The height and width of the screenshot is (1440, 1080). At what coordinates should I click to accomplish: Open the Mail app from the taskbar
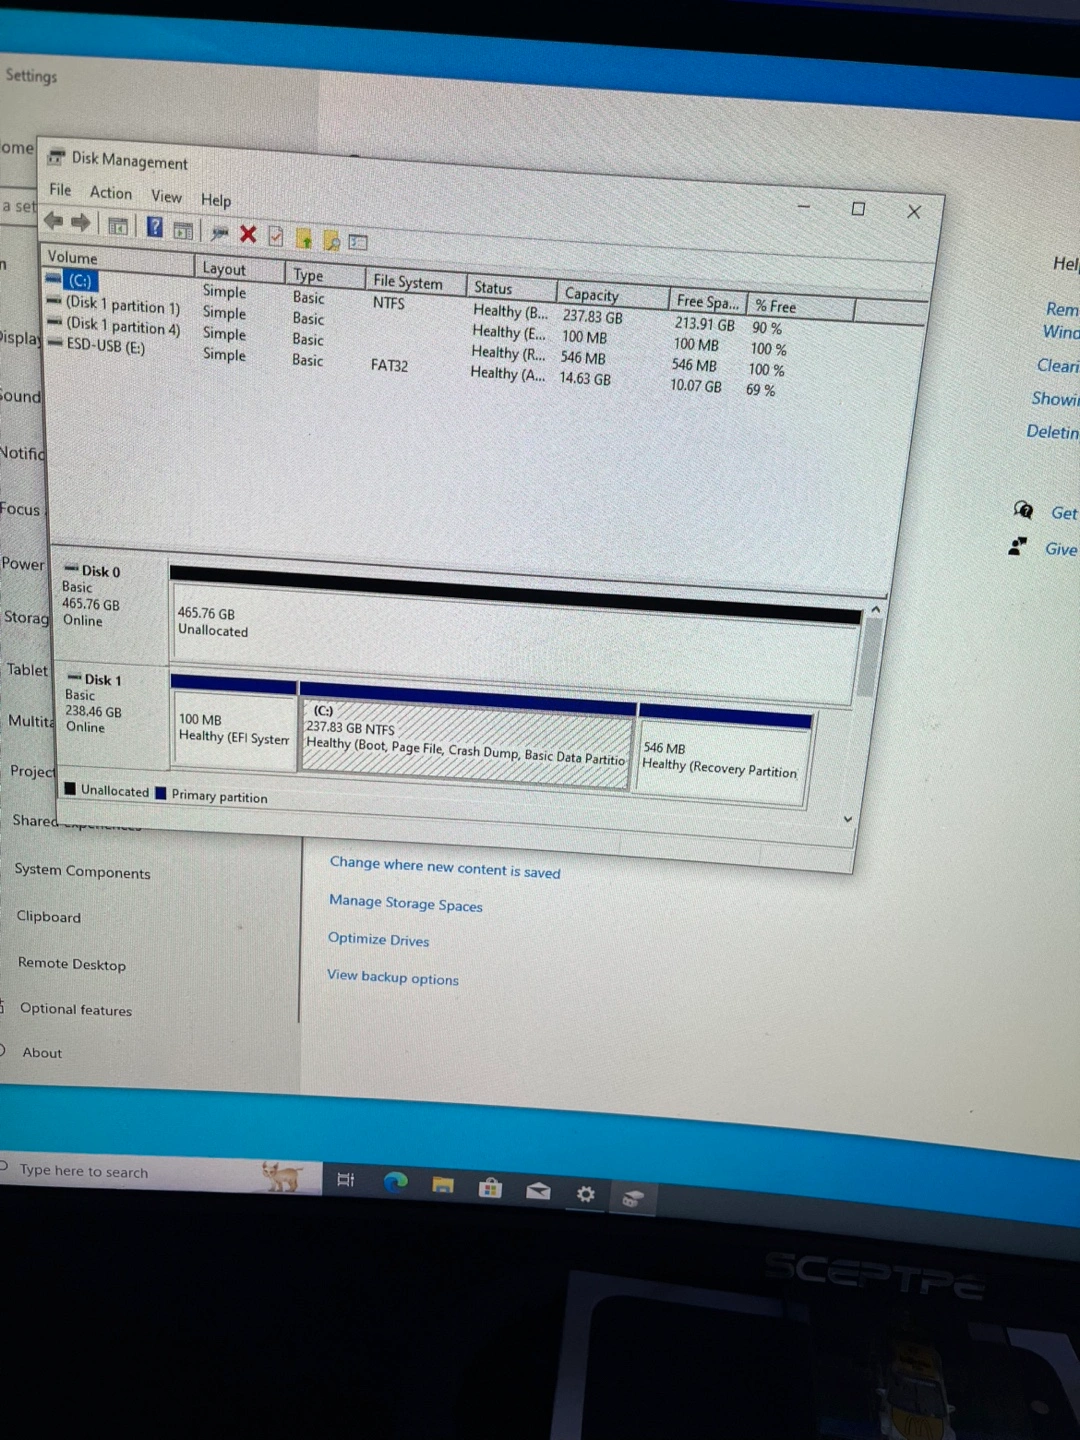pos(538,1190)
